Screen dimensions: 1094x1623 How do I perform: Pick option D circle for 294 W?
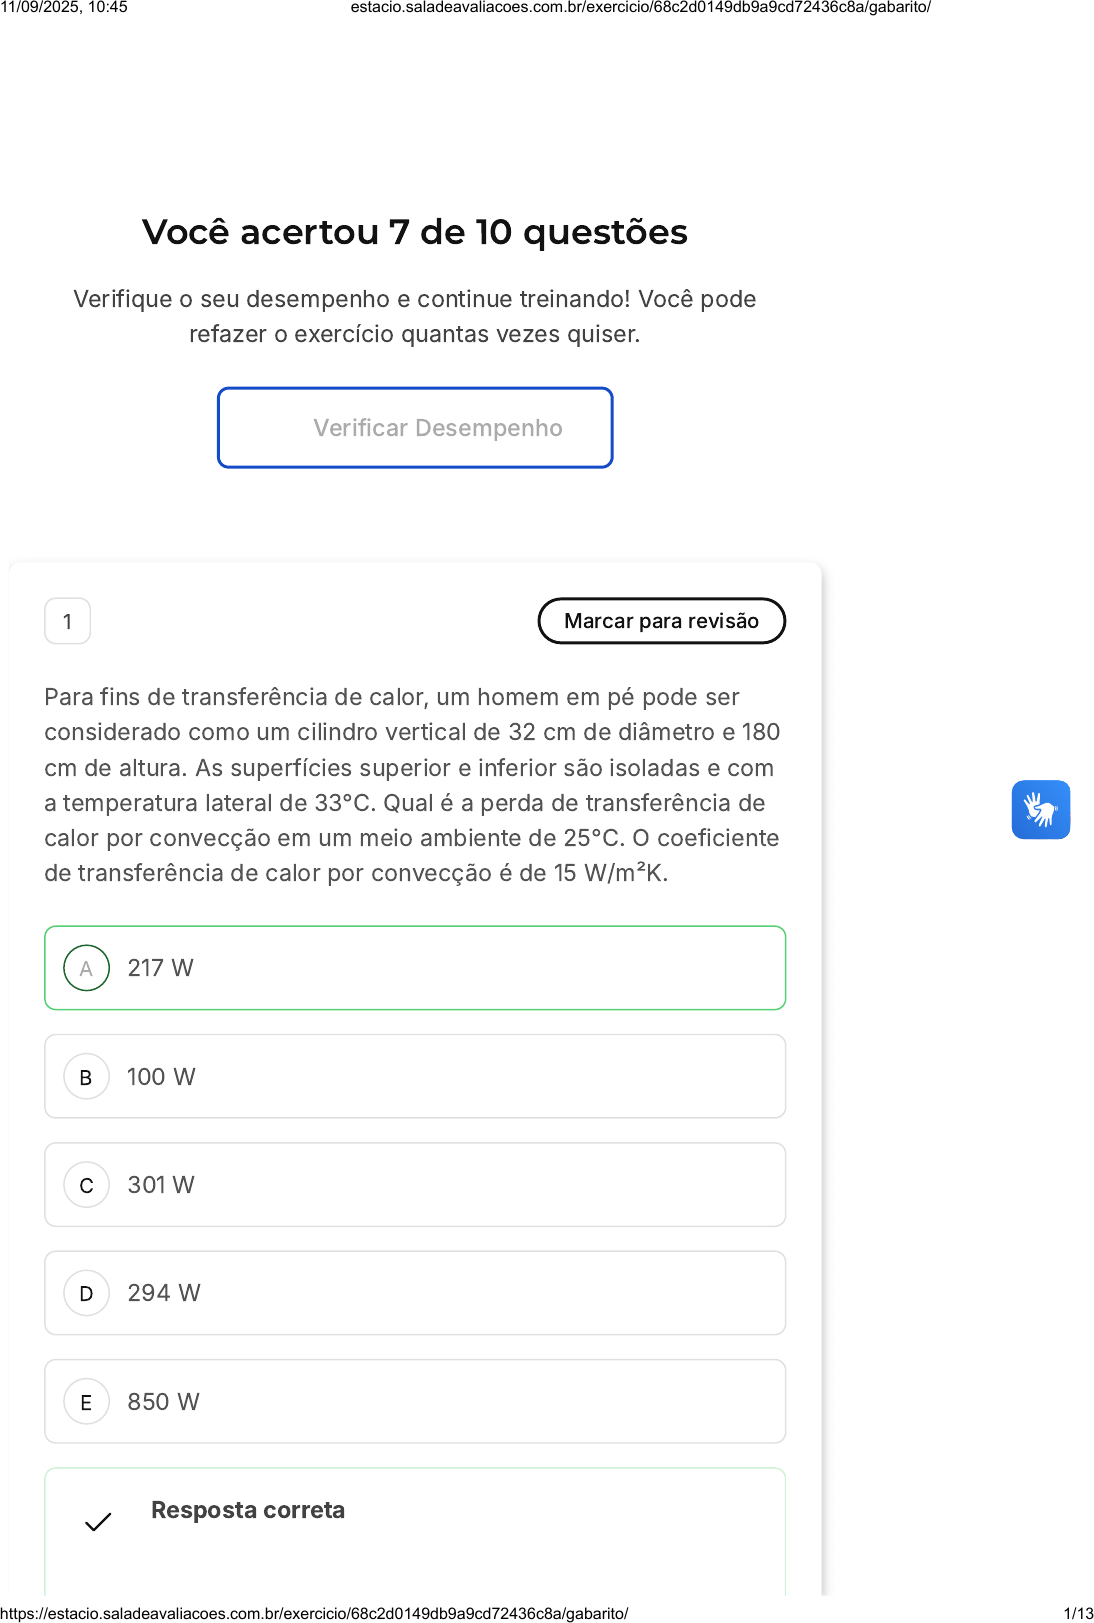87,1293
